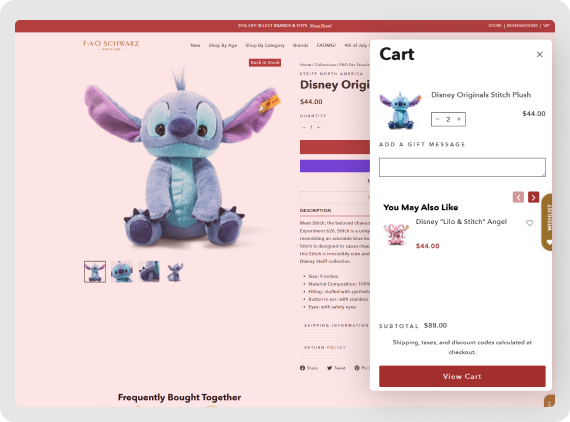Decrease cart quantity with minus icon
The width and height of the screenshot is (570, 422).
[438, 119]
